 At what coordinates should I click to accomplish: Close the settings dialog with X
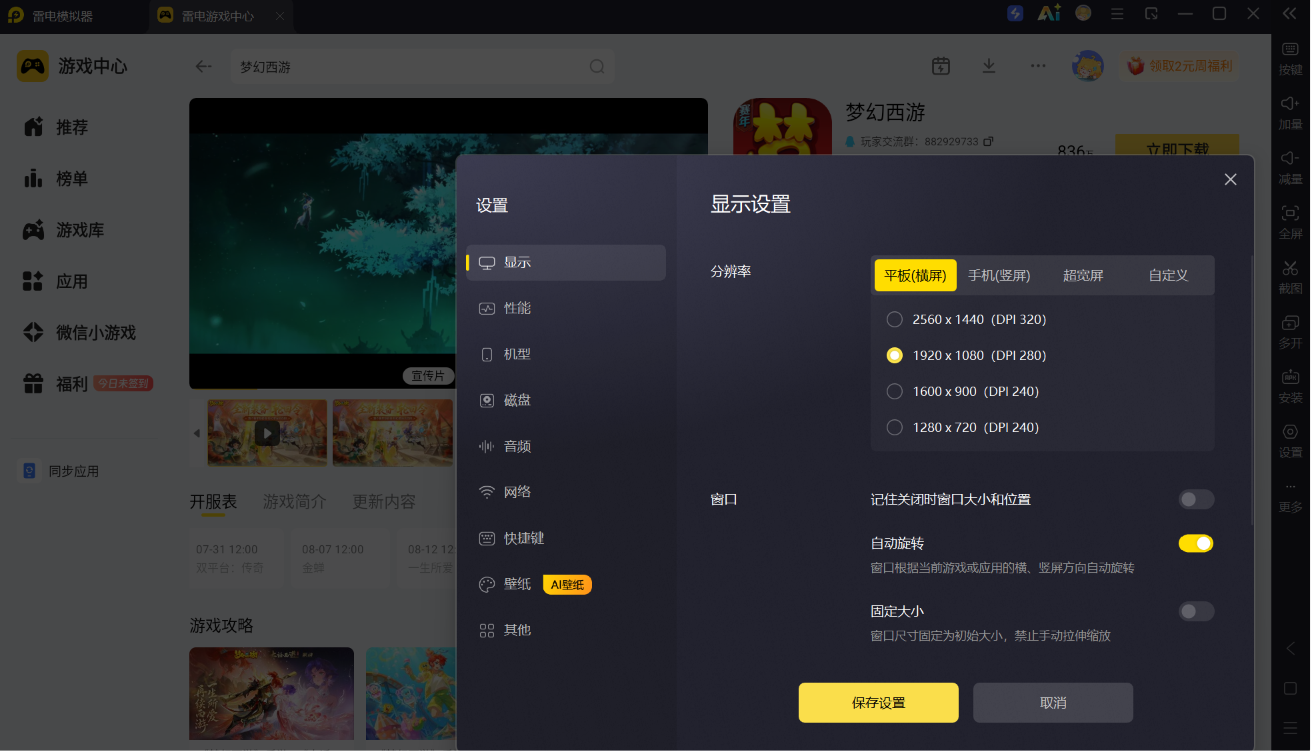(x=1230, y=179)
